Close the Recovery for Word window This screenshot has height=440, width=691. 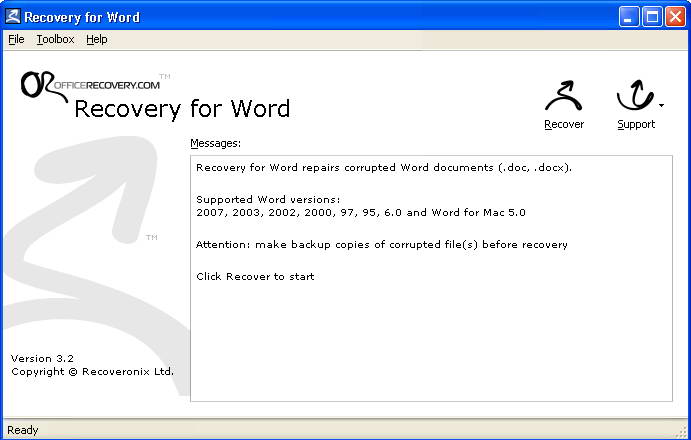pos(676,17)
